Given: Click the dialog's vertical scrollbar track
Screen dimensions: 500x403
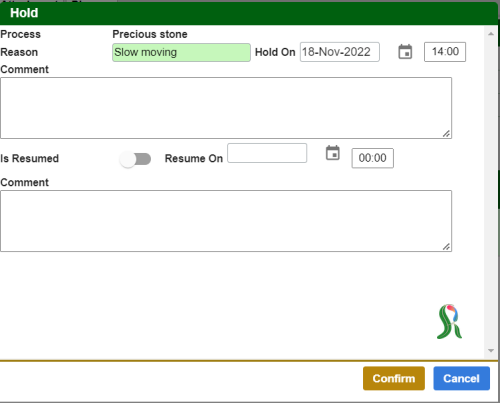Looking at the screenshot, I should (x=491, y=192).
